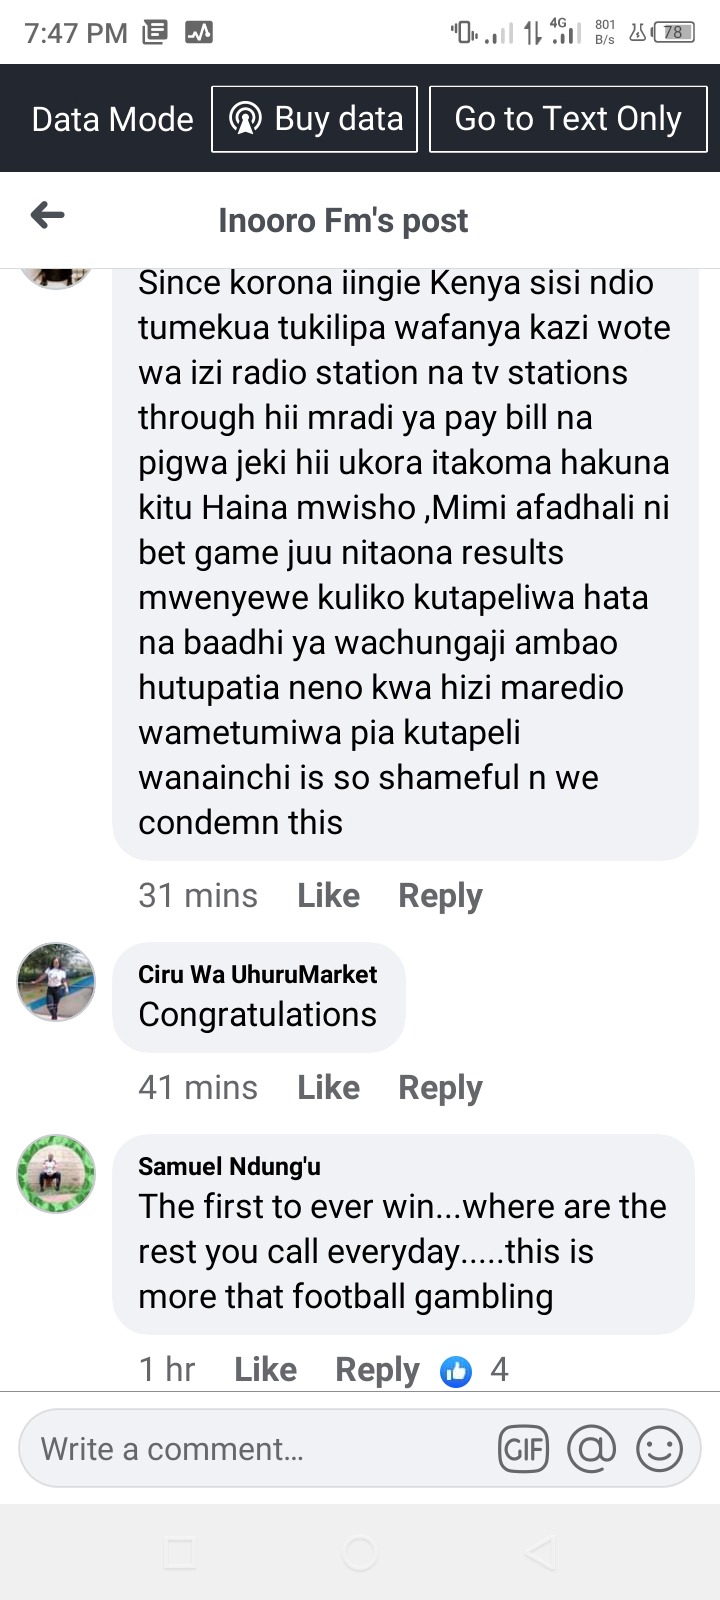Screen dimensions: 720x1600
Task: Switch to Go to Text Only
Action: coord(568,119)
